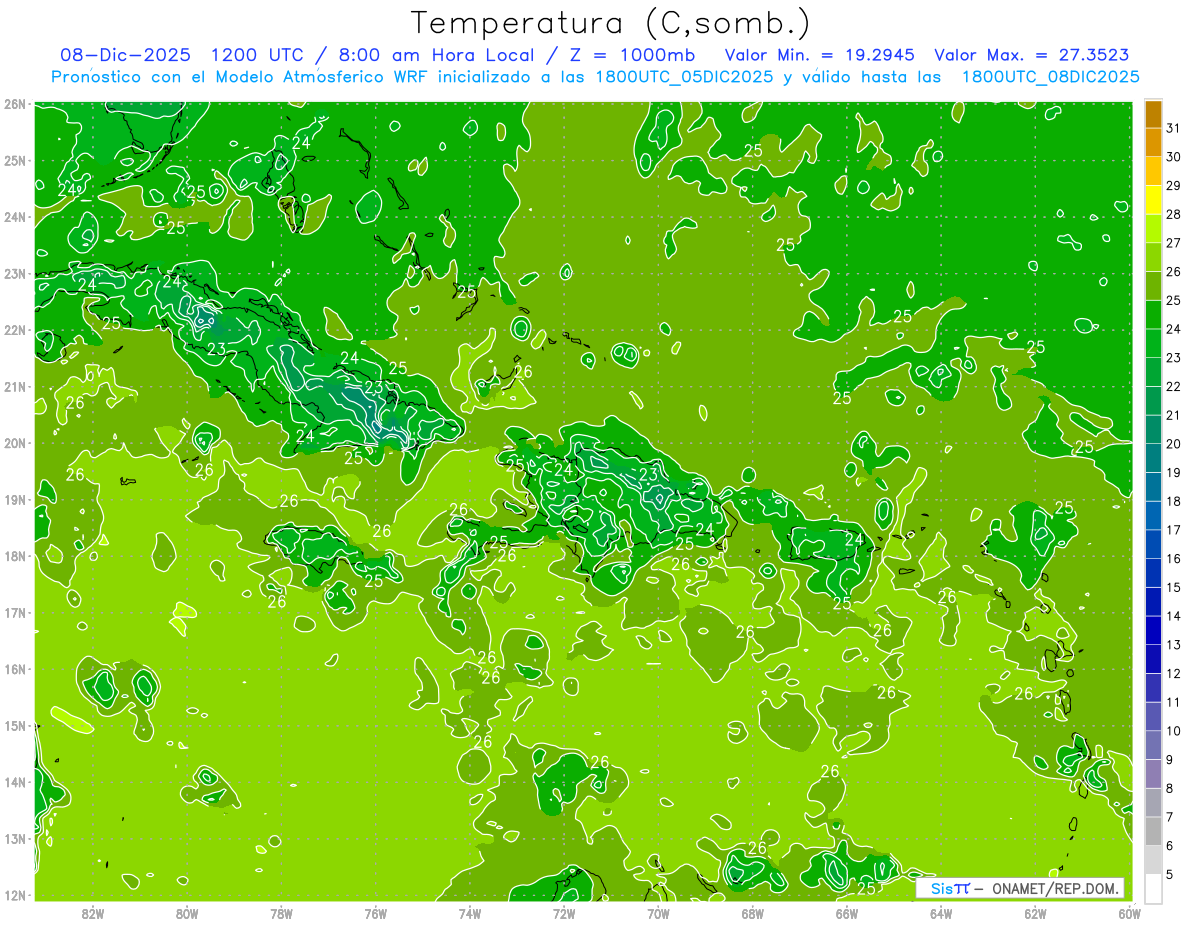
Task: Pick gray legend swatch between 7 and 8
Action: [1153, 802]
